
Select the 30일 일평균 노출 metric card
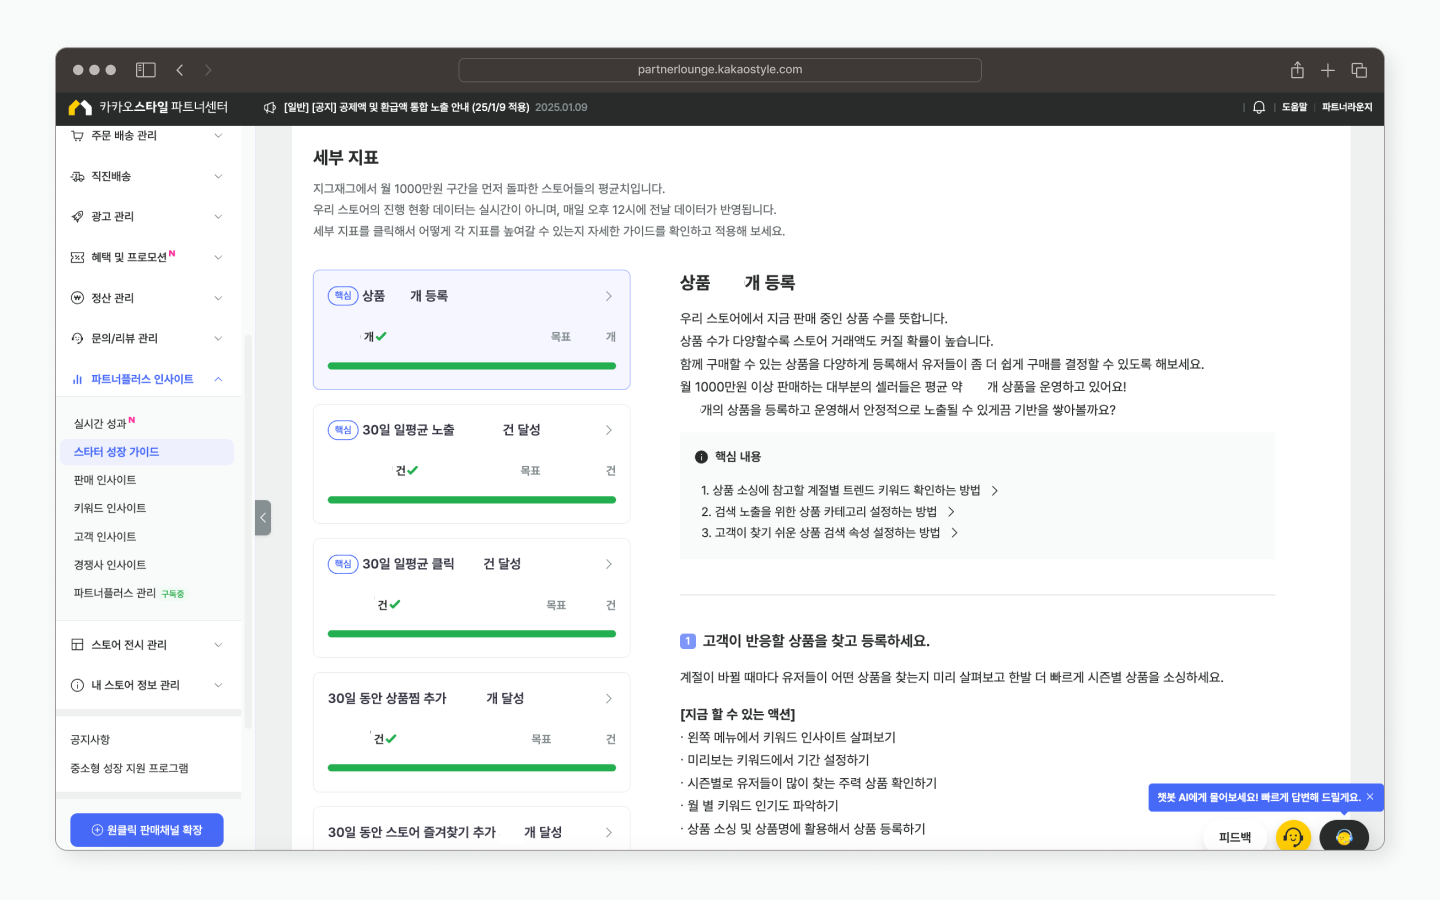[x=472, y=464]
